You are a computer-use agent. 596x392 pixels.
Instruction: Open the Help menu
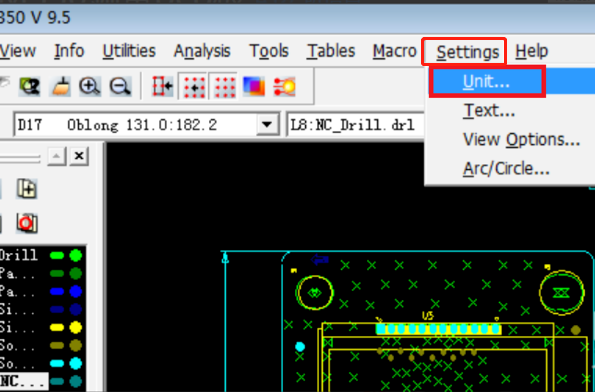pyautogui.click(x=531, y=51)
